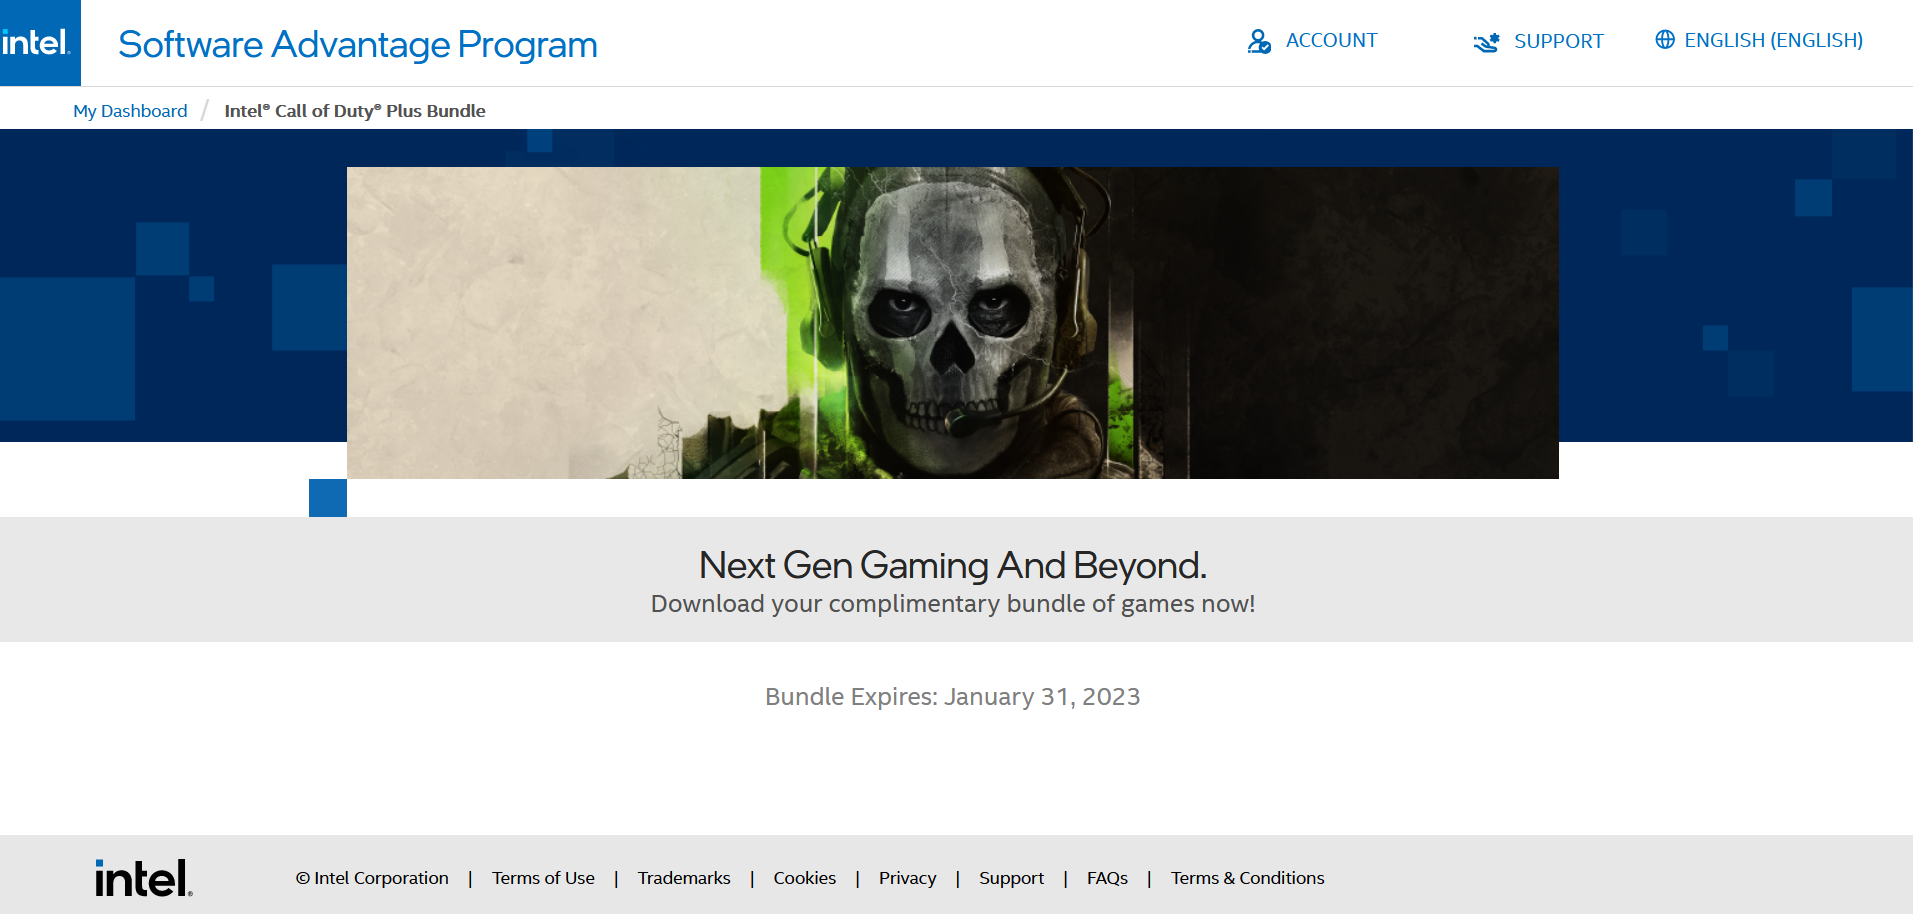Go to Software Advantage Program home

pos(358,45)
